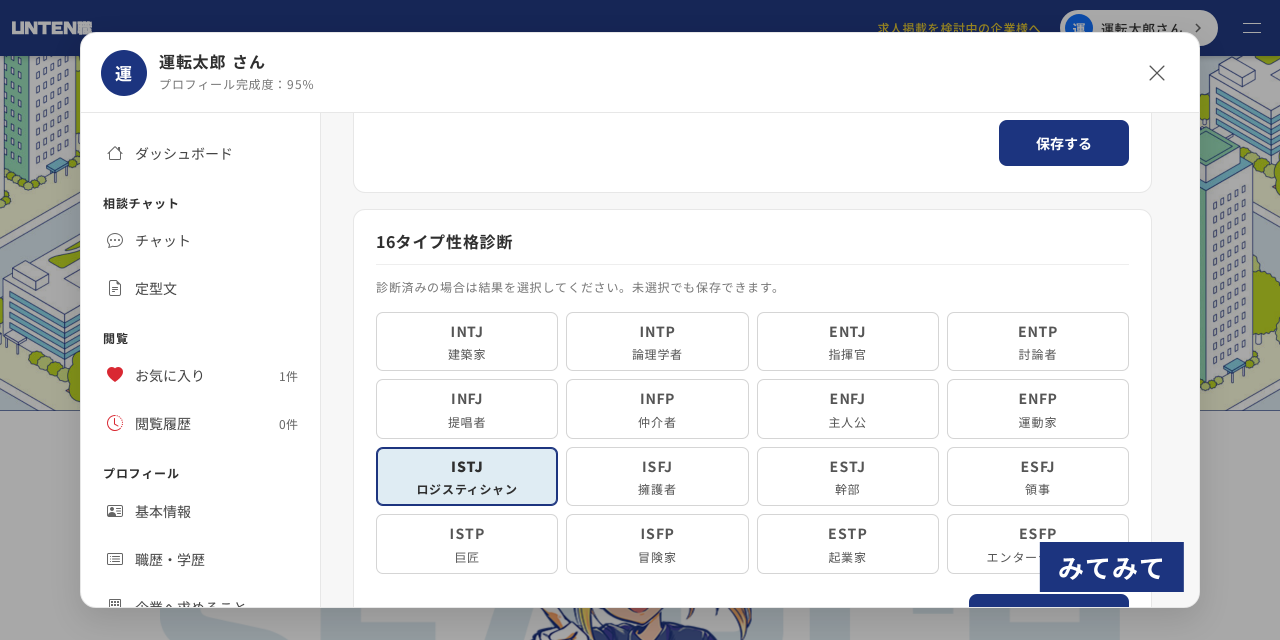Click the 保存する button
Image resolution: width=1280 pixels, height=640 pixels.
pyautogui.click(x=1064, y=143)
